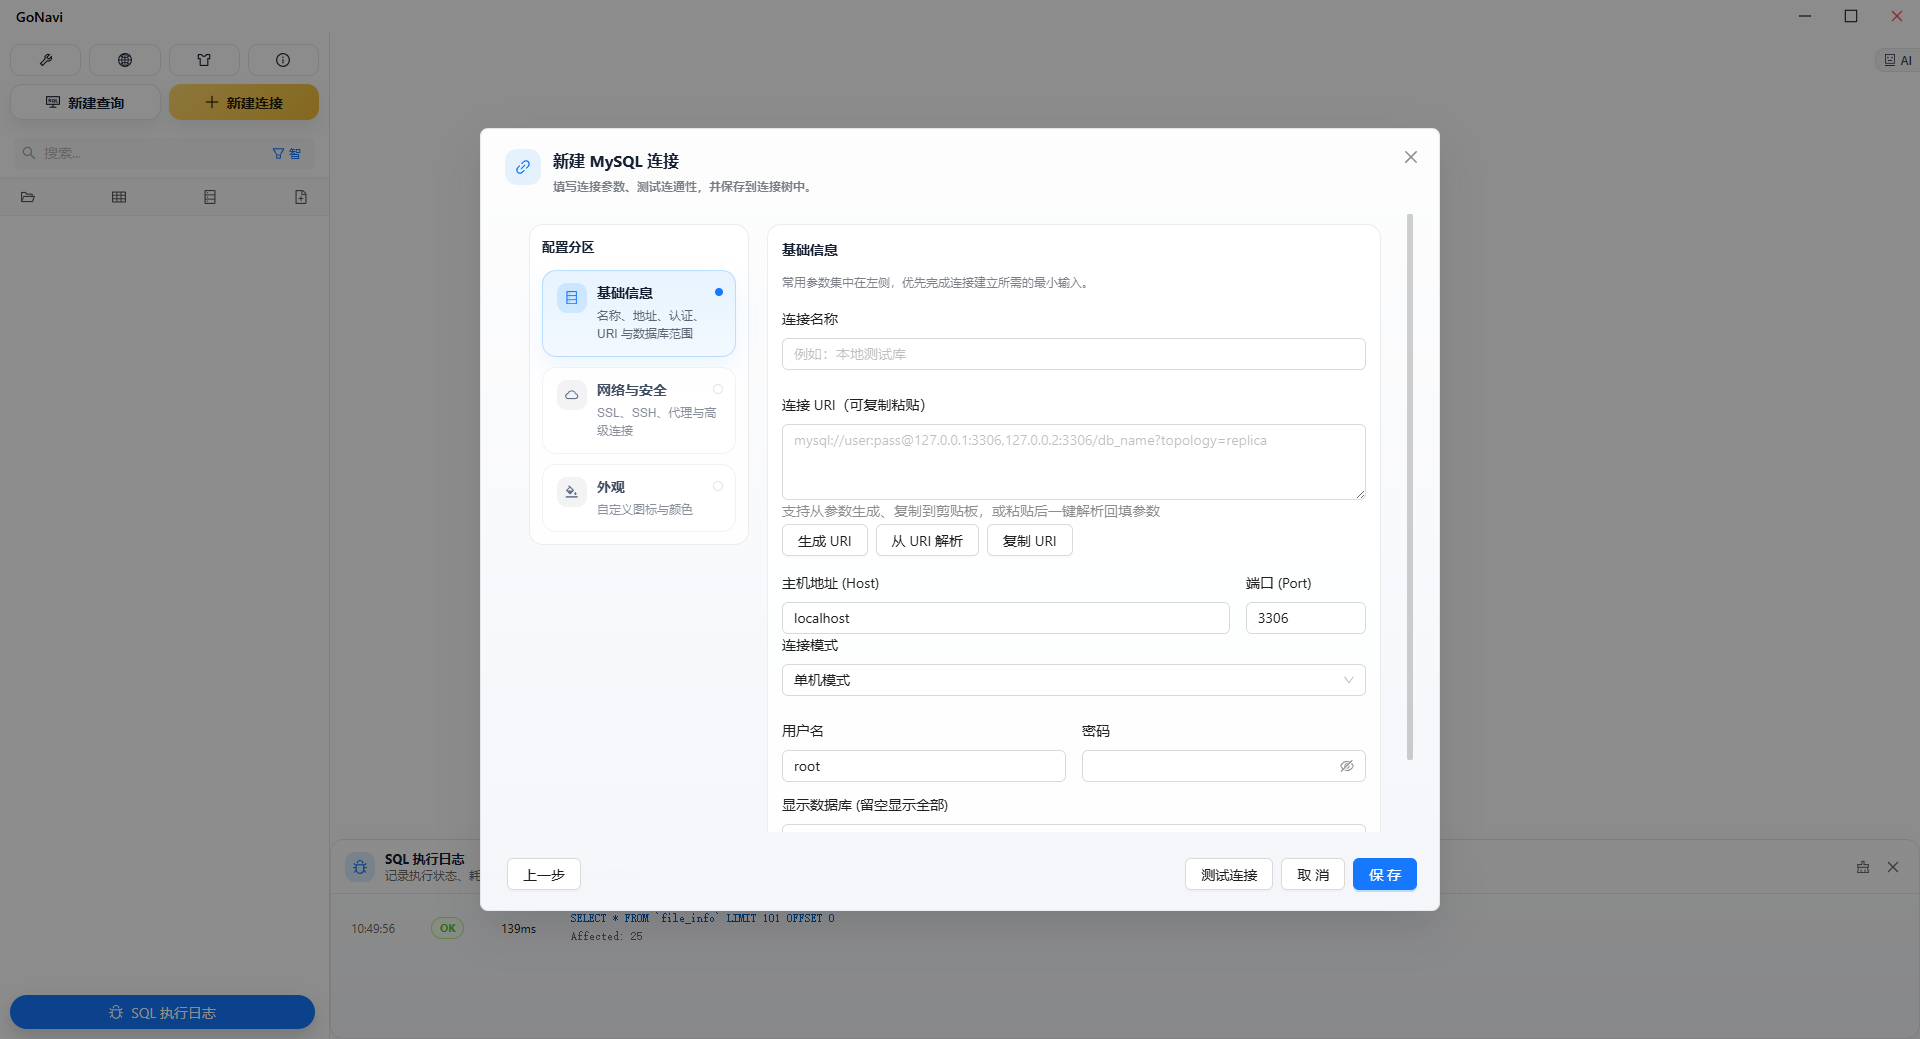Click the open-folder icon in the sidebar toolbar
Viewport: 1920px width, 1039px height.
[28, 197]
